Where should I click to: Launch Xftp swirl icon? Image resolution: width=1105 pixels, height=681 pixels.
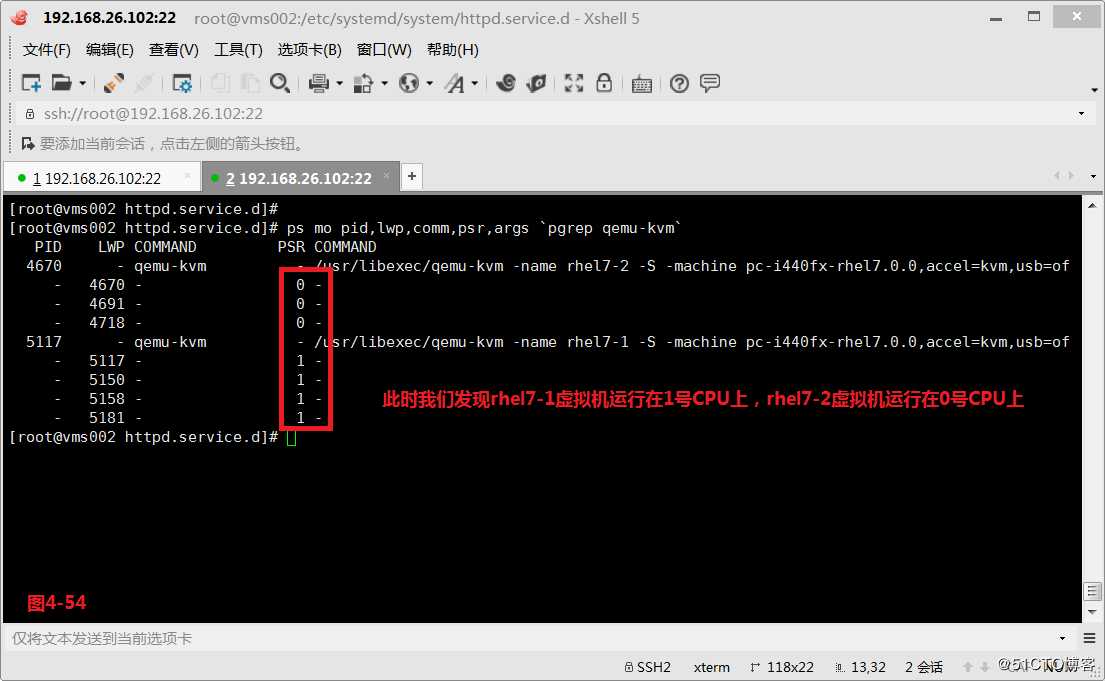(505, 83)
